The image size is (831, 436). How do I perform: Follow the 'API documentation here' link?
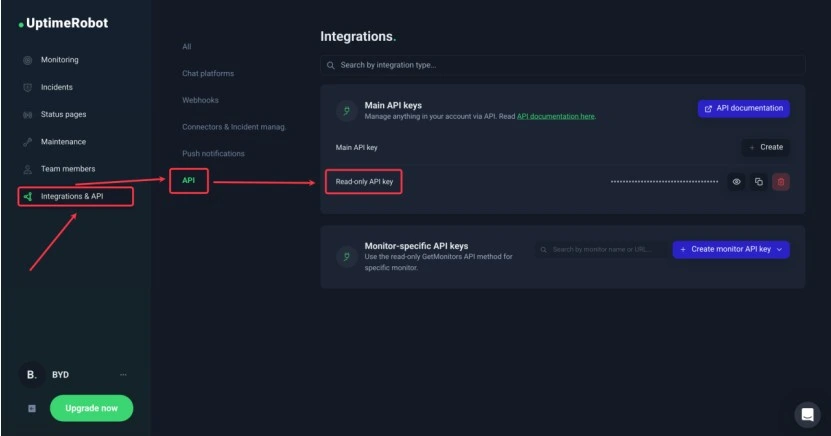coord(555,117)
